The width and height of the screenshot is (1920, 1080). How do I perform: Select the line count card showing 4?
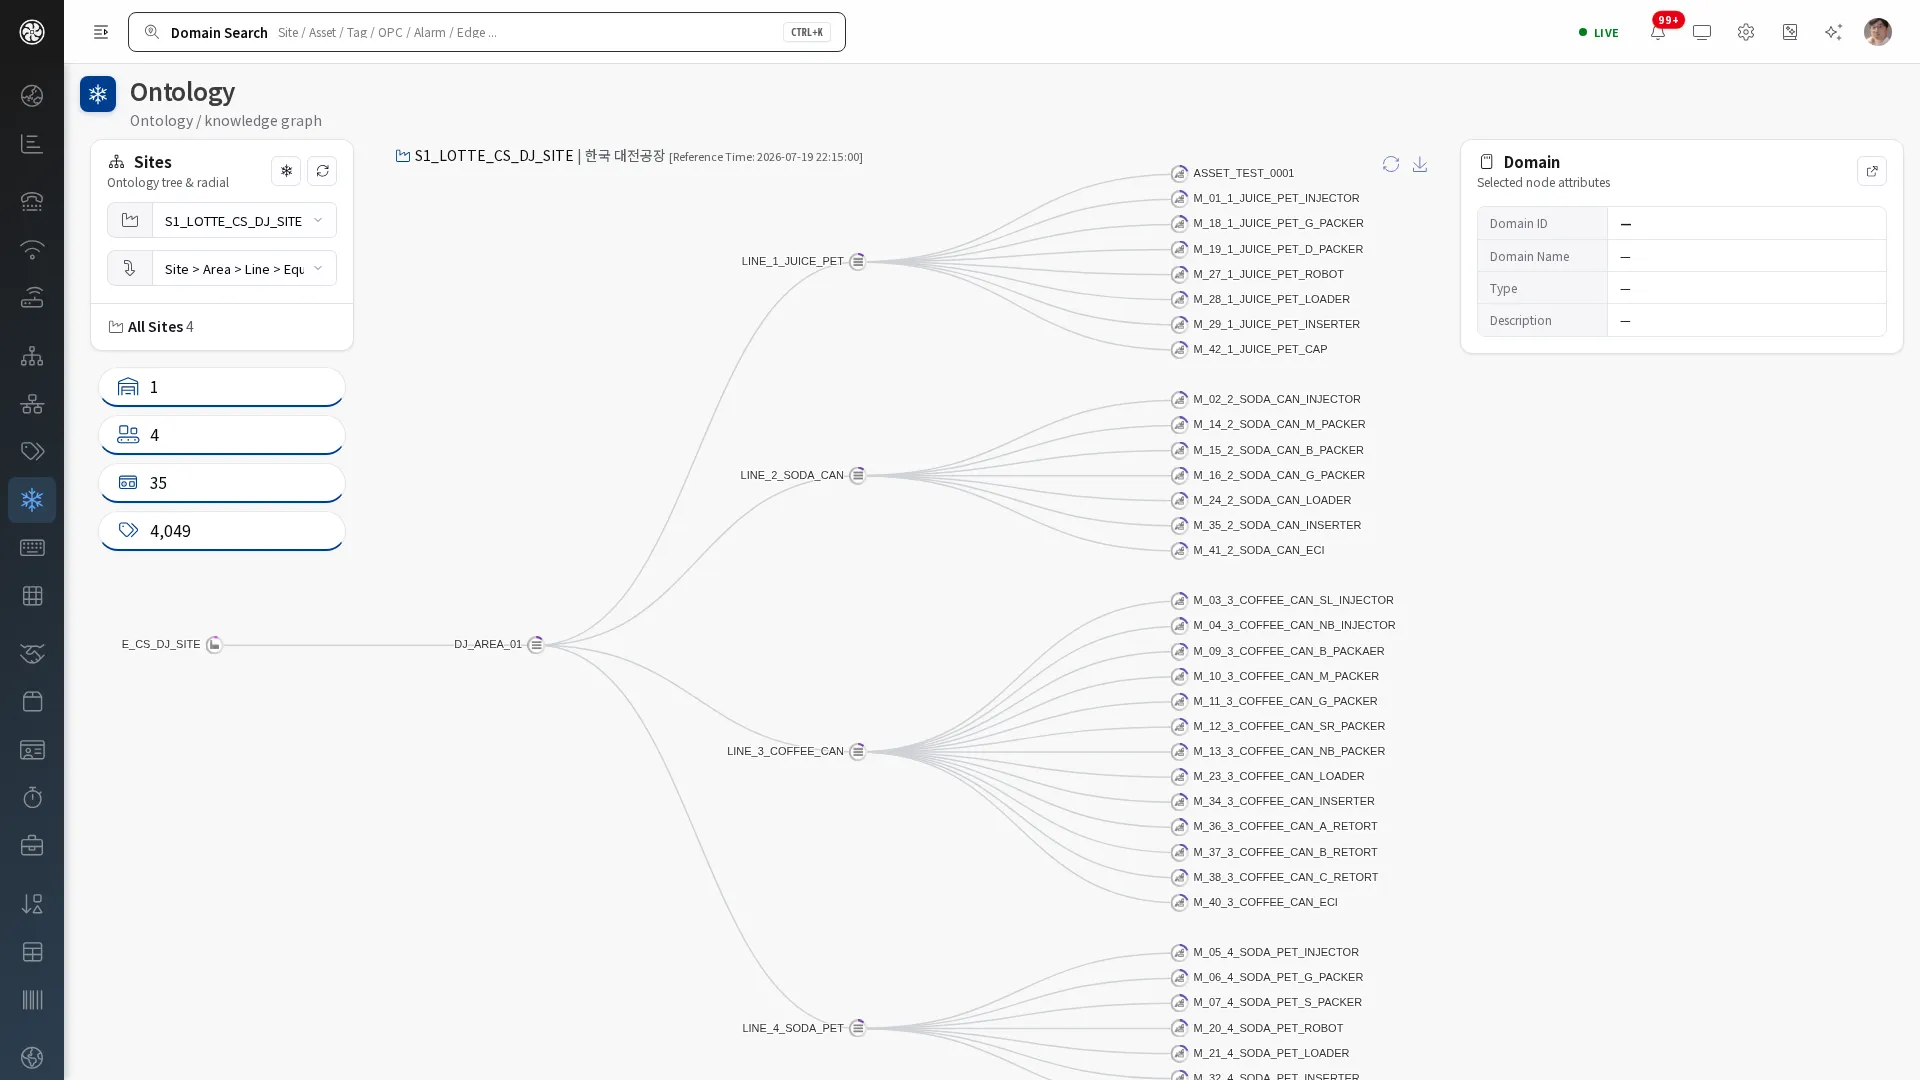point(222,435)
